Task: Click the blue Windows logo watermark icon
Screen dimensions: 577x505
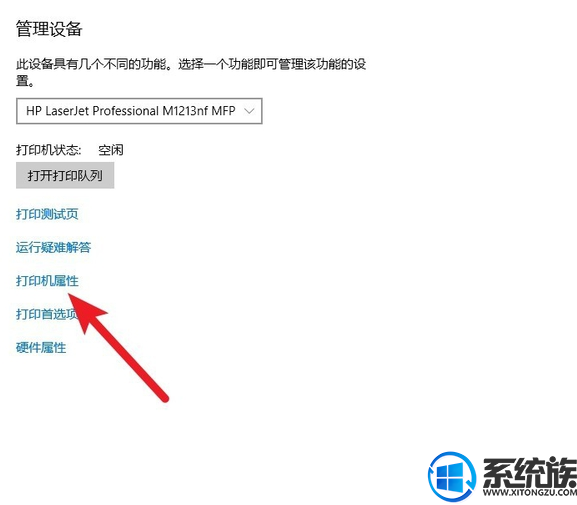Action: pos(452,476)
